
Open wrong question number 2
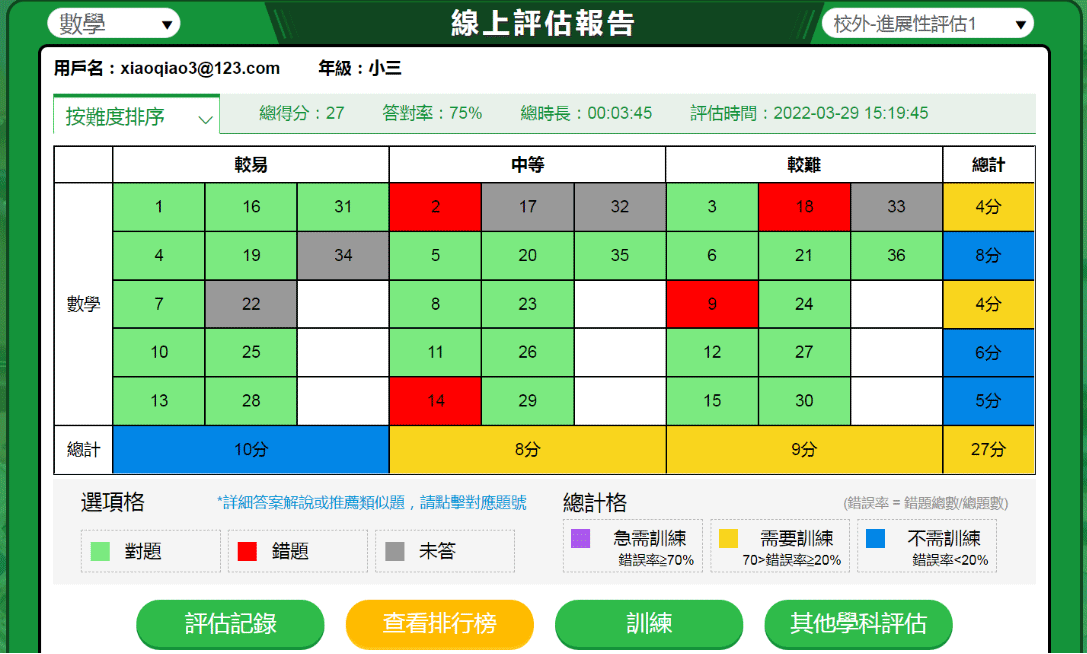click(435, 207)
